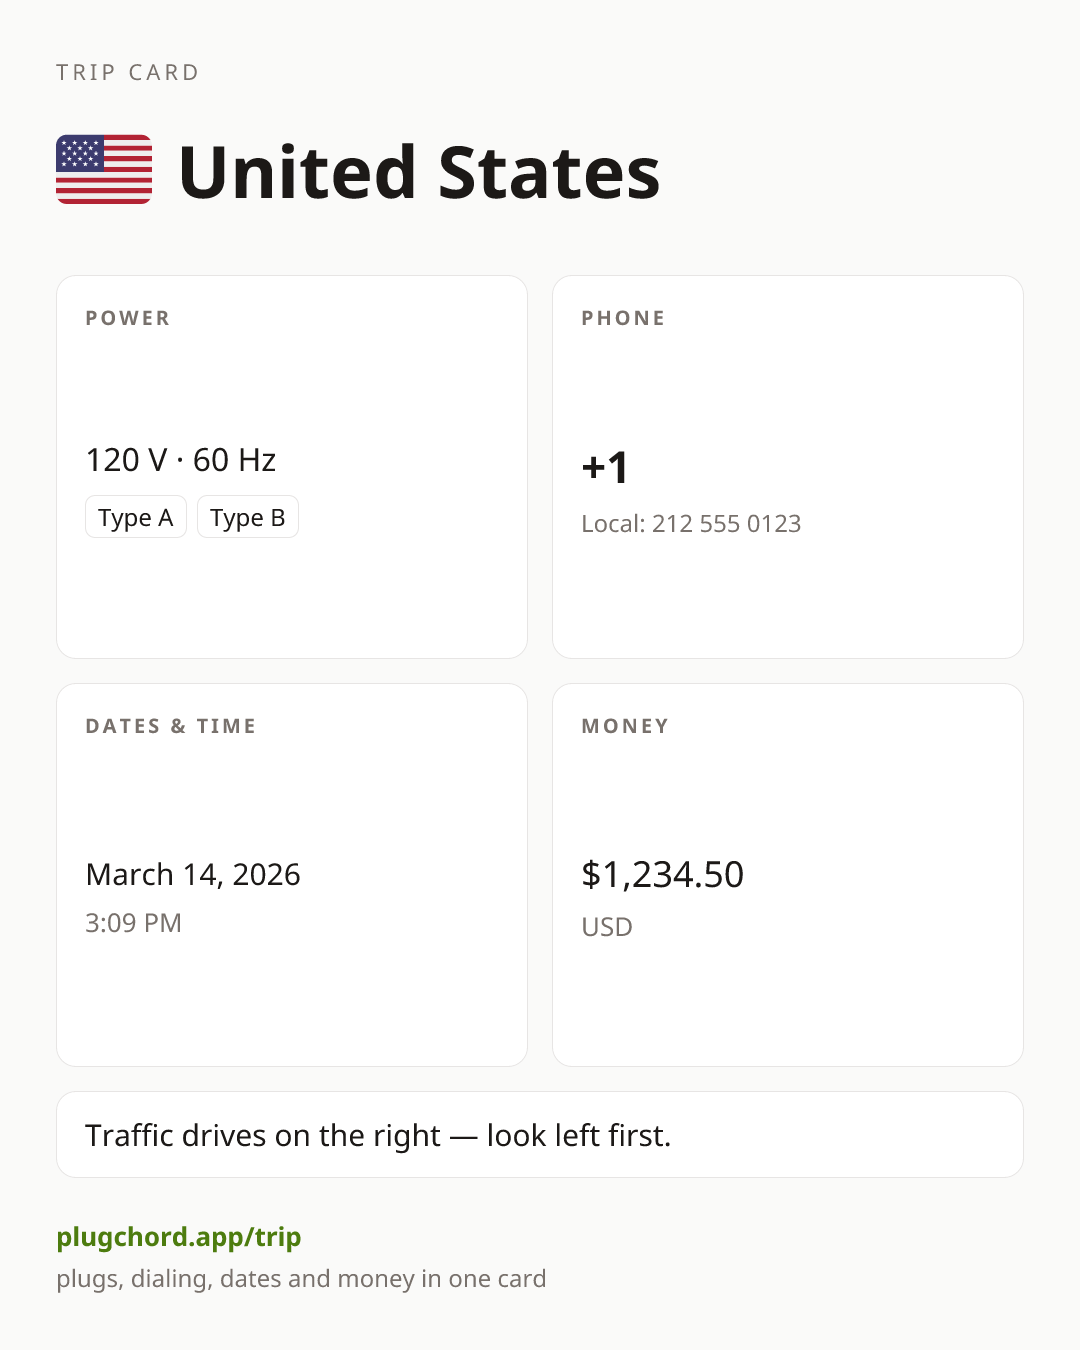Click the United States flag icon
1080x1350 pixels.
[104, 170]
